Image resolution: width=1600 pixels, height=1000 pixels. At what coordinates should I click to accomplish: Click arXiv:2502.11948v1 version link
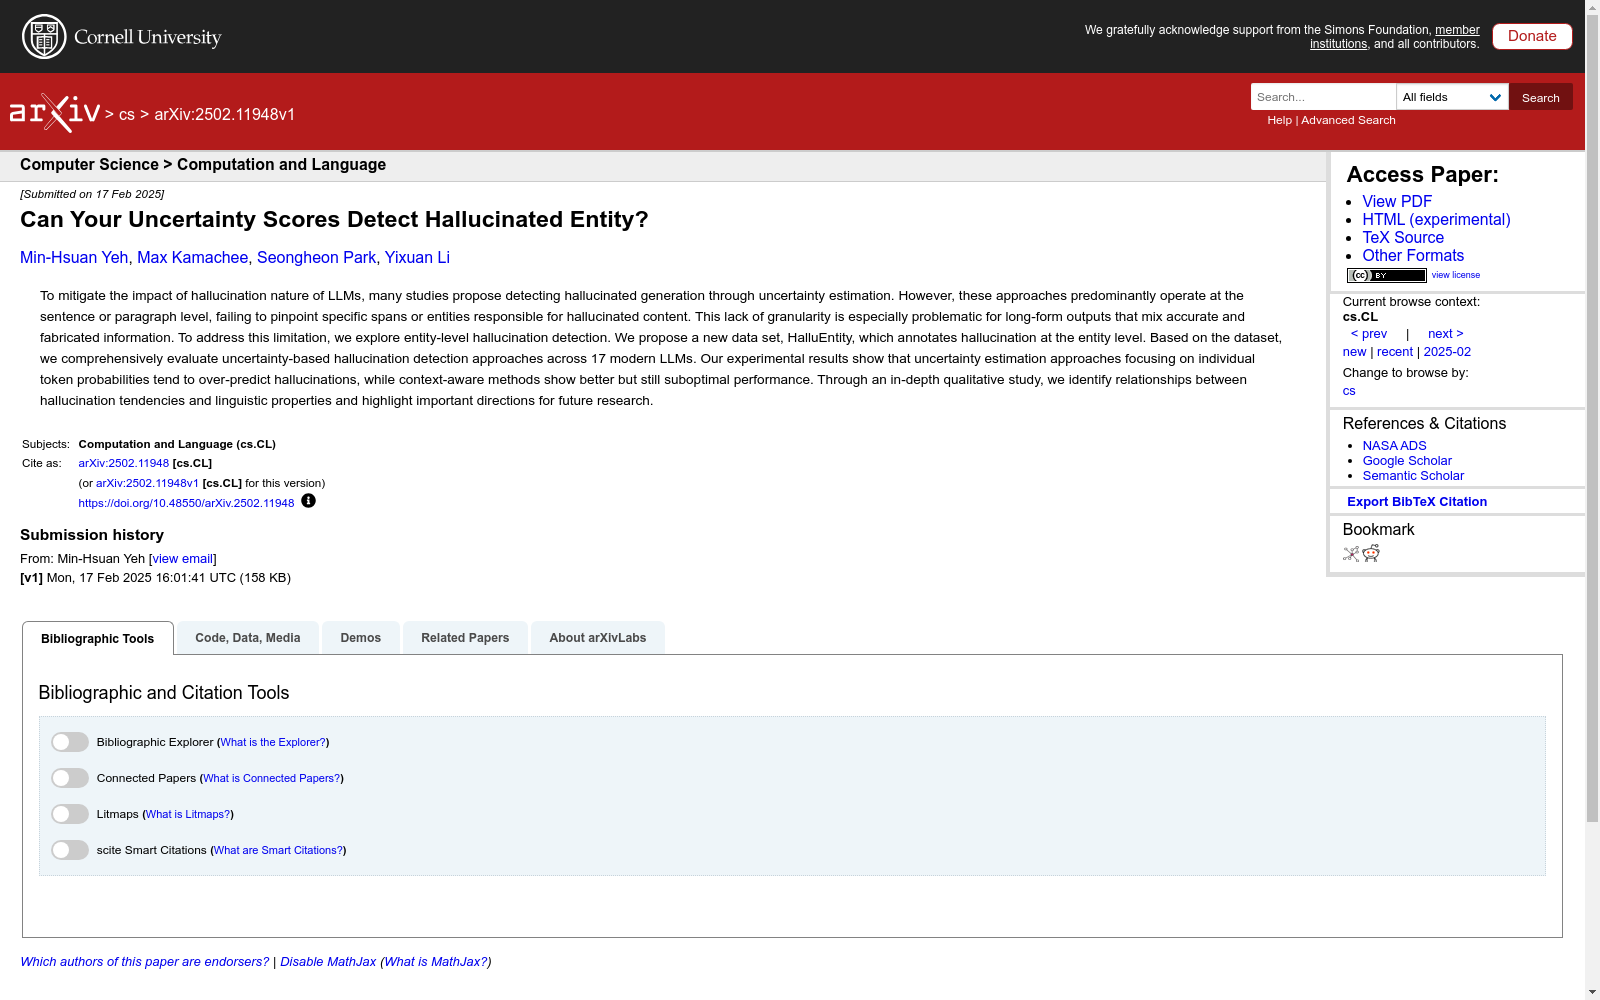click(147, 484)
